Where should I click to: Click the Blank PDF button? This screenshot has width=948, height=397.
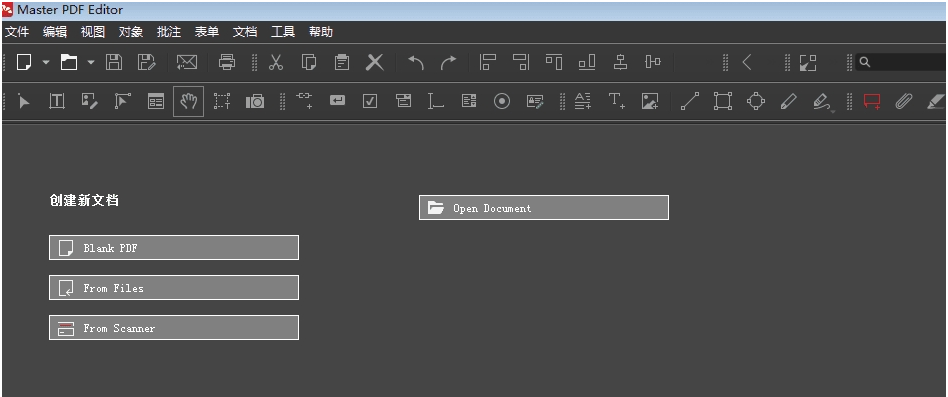[174, 248]
